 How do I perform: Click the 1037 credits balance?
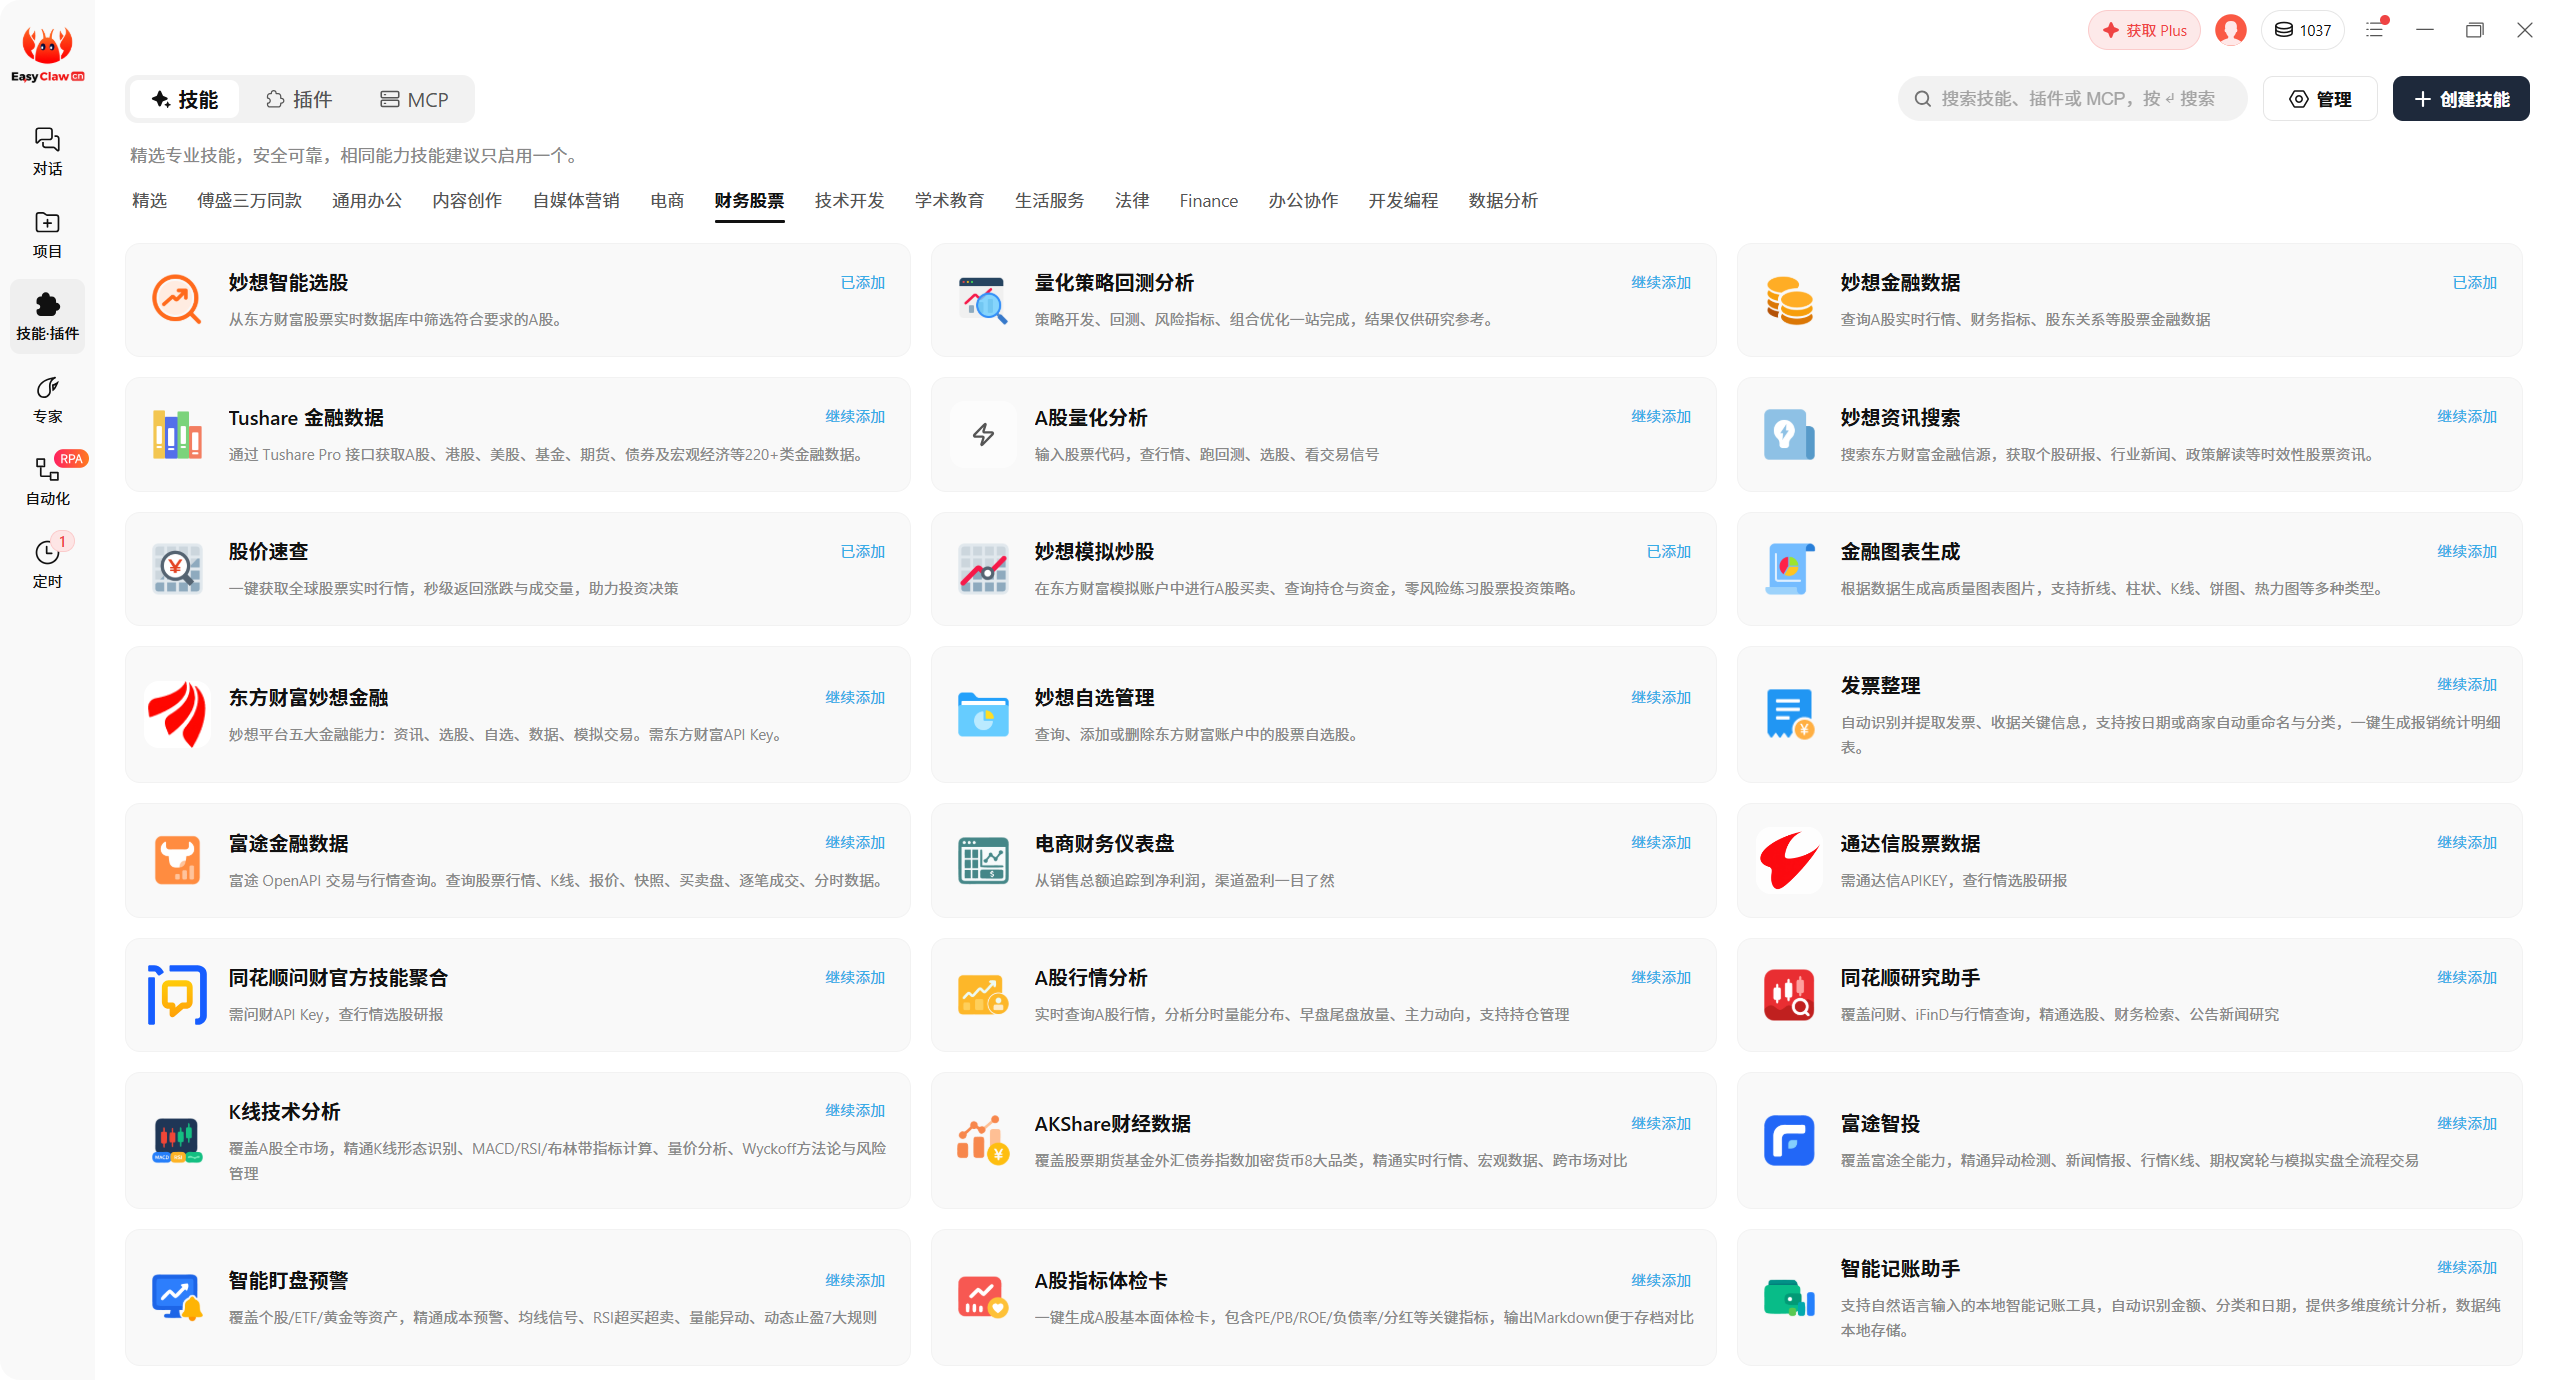[x=2303, y=30]
